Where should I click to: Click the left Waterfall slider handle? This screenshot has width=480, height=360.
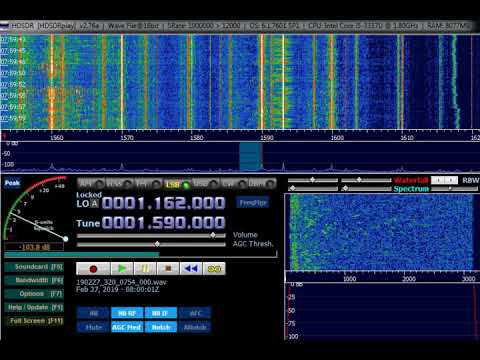312,180
